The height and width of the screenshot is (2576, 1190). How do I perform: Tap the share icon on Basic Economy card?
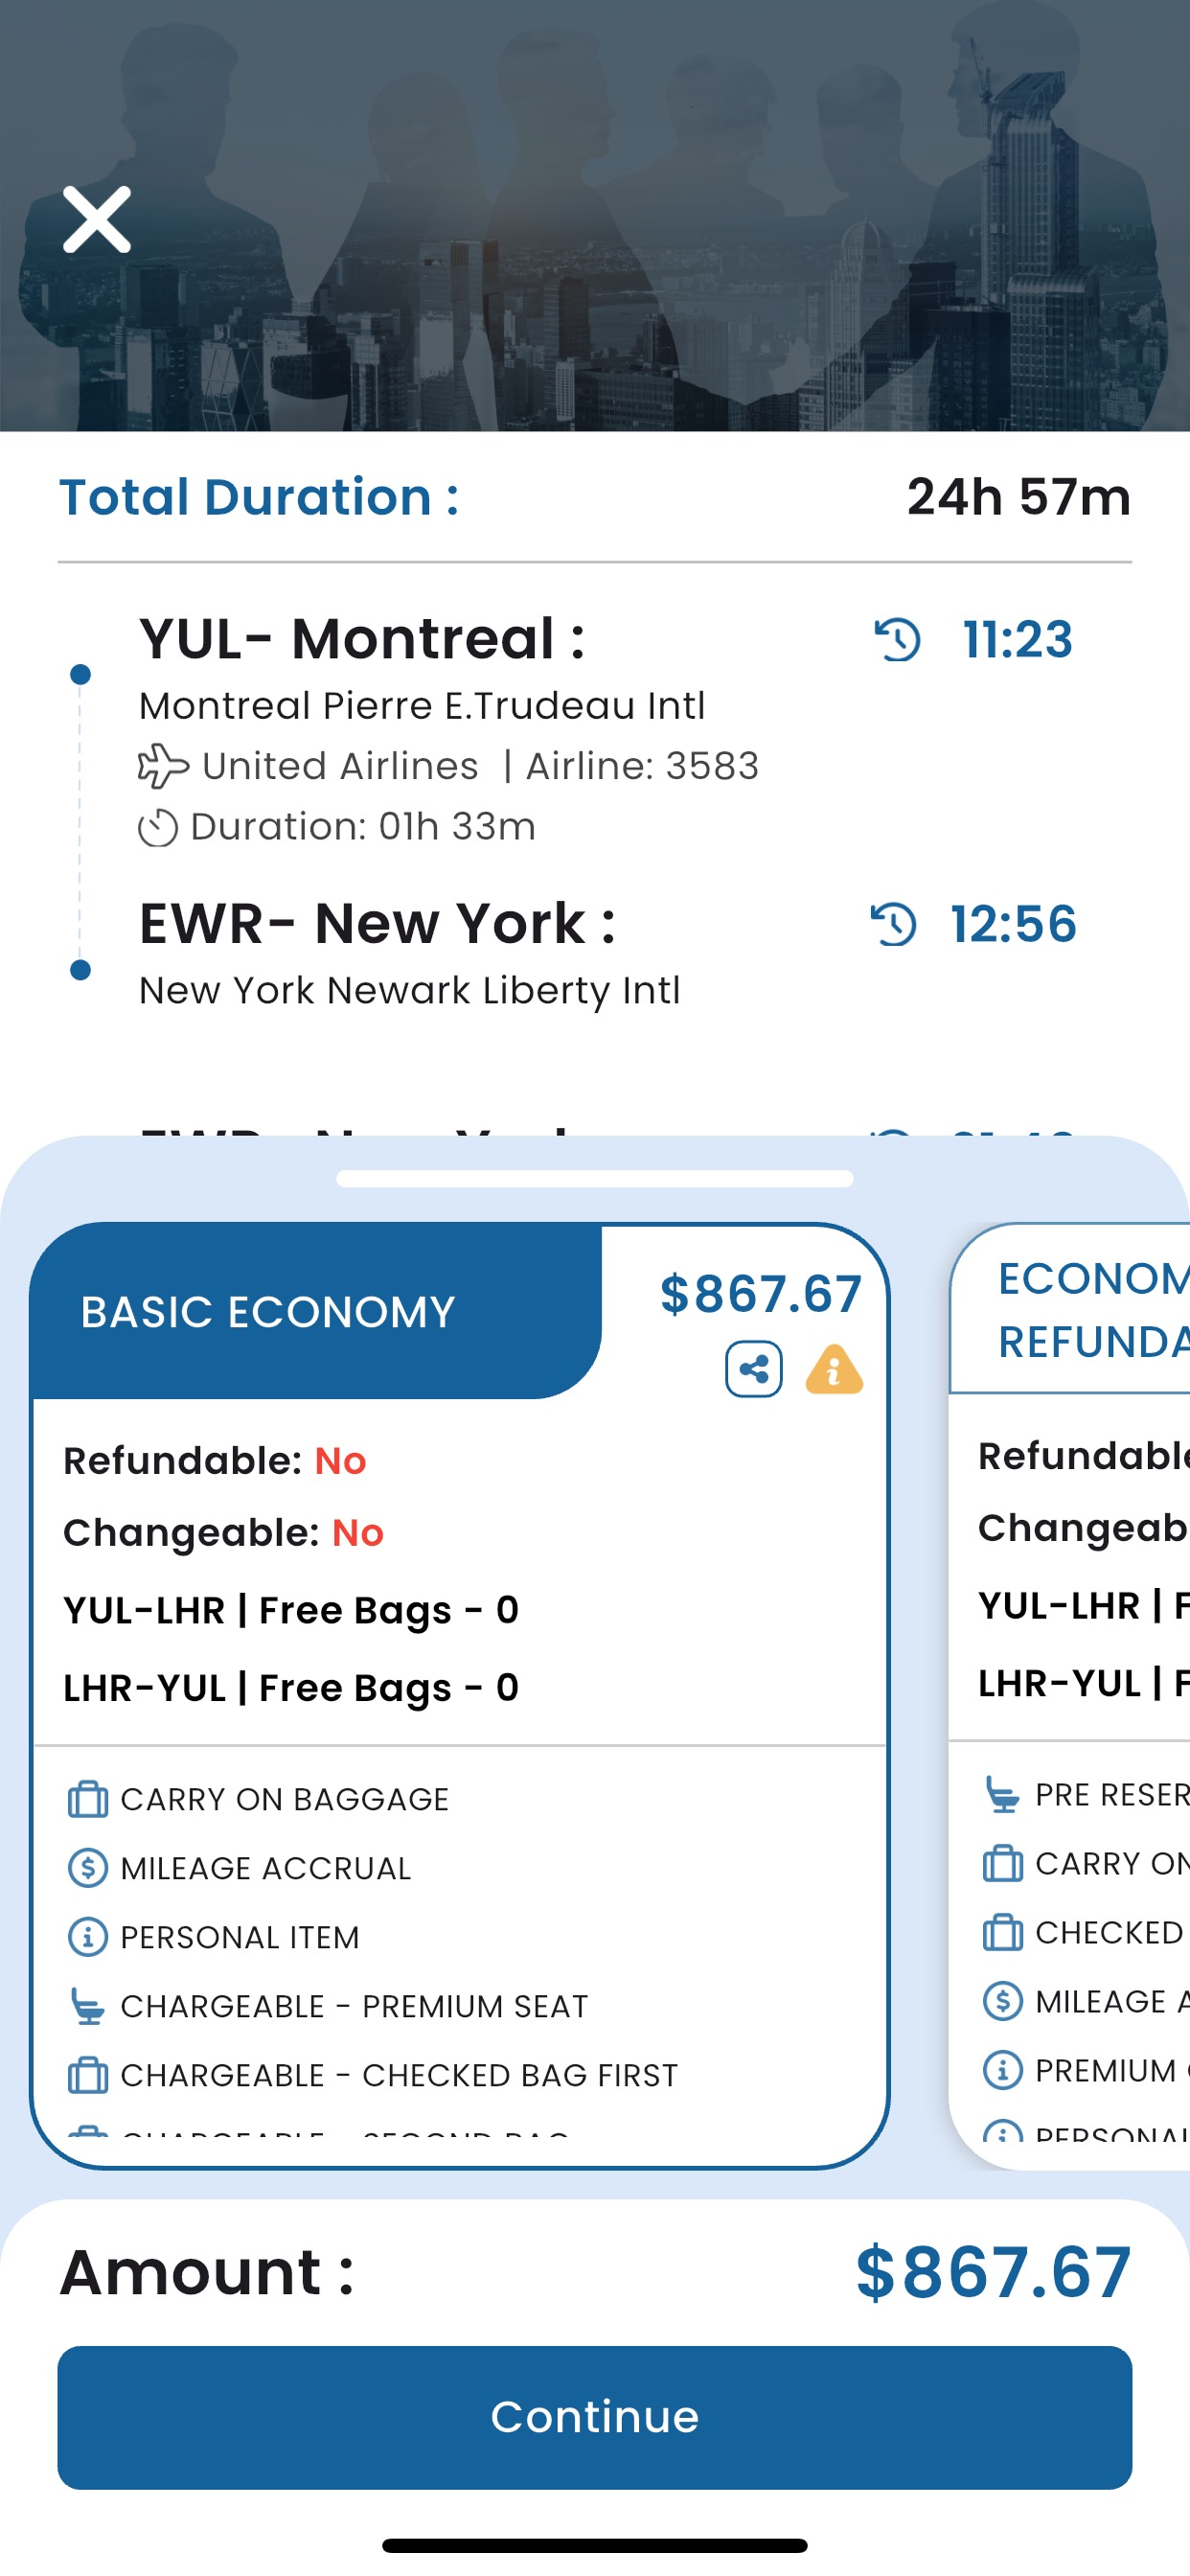[754, 1369]
